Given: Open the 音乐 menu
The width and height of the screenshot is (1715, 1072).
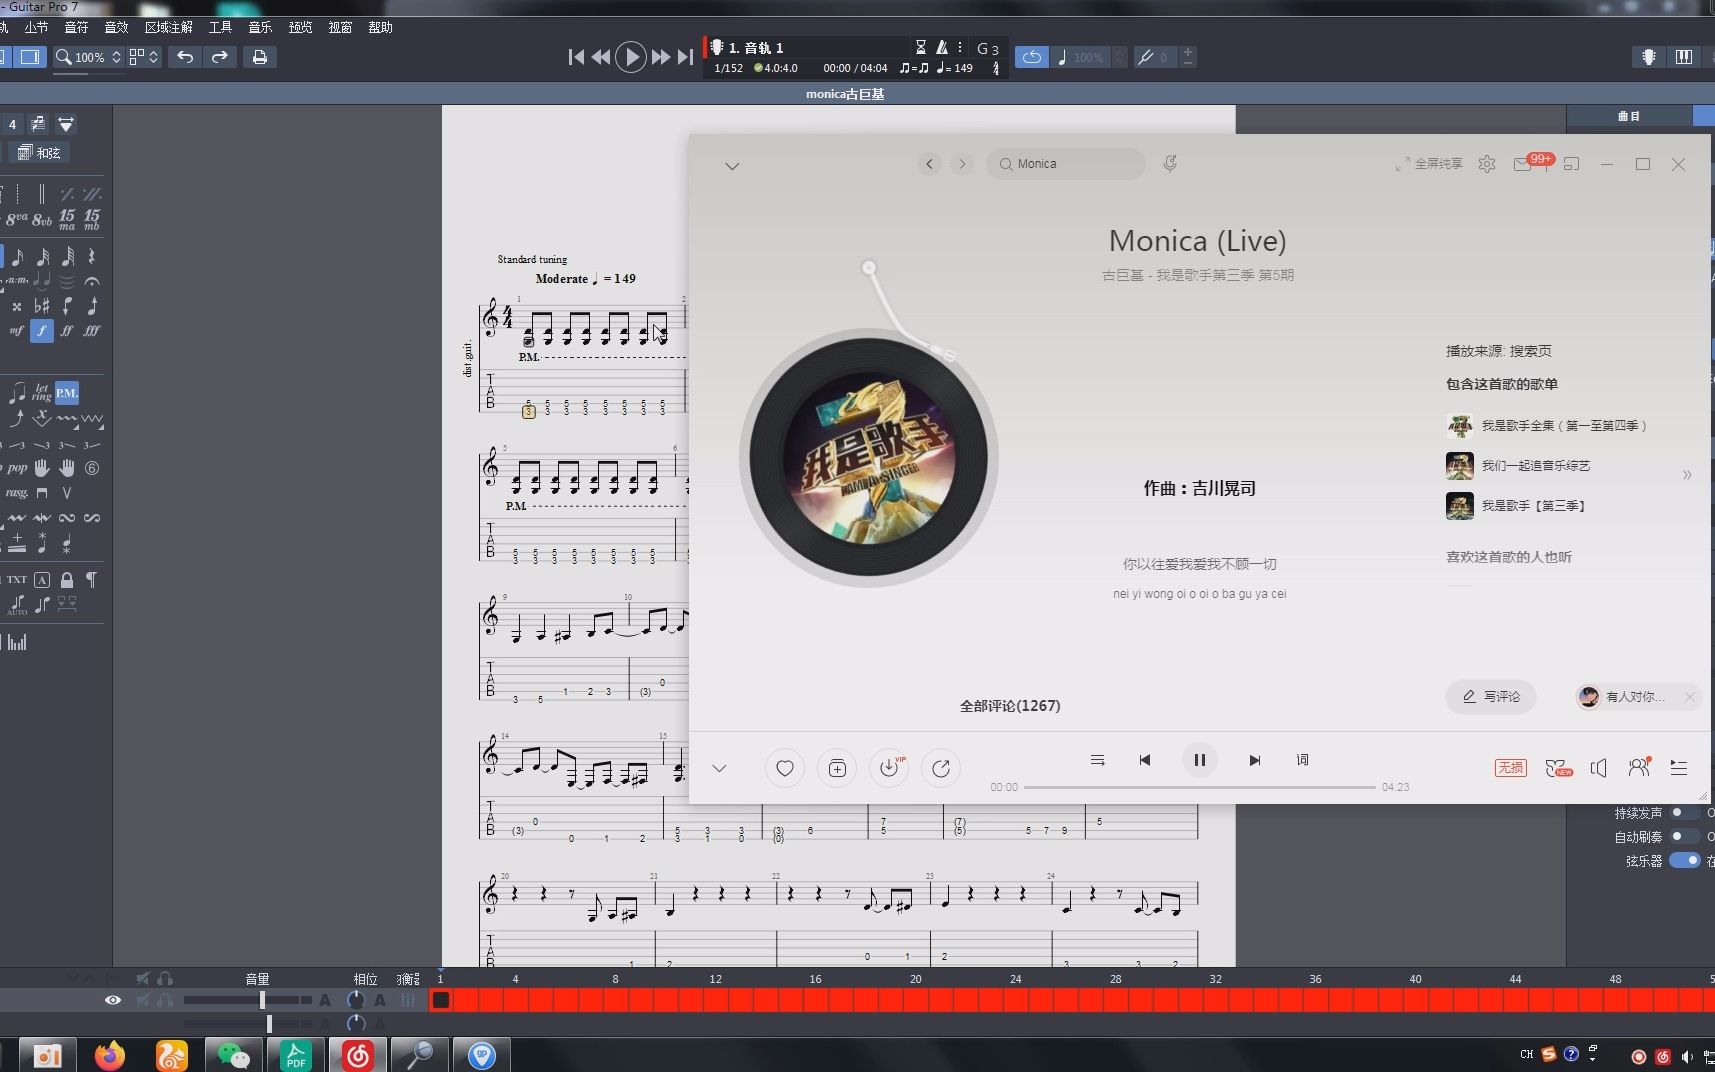Looking at the screenshot, I should [x=260, y=27].
